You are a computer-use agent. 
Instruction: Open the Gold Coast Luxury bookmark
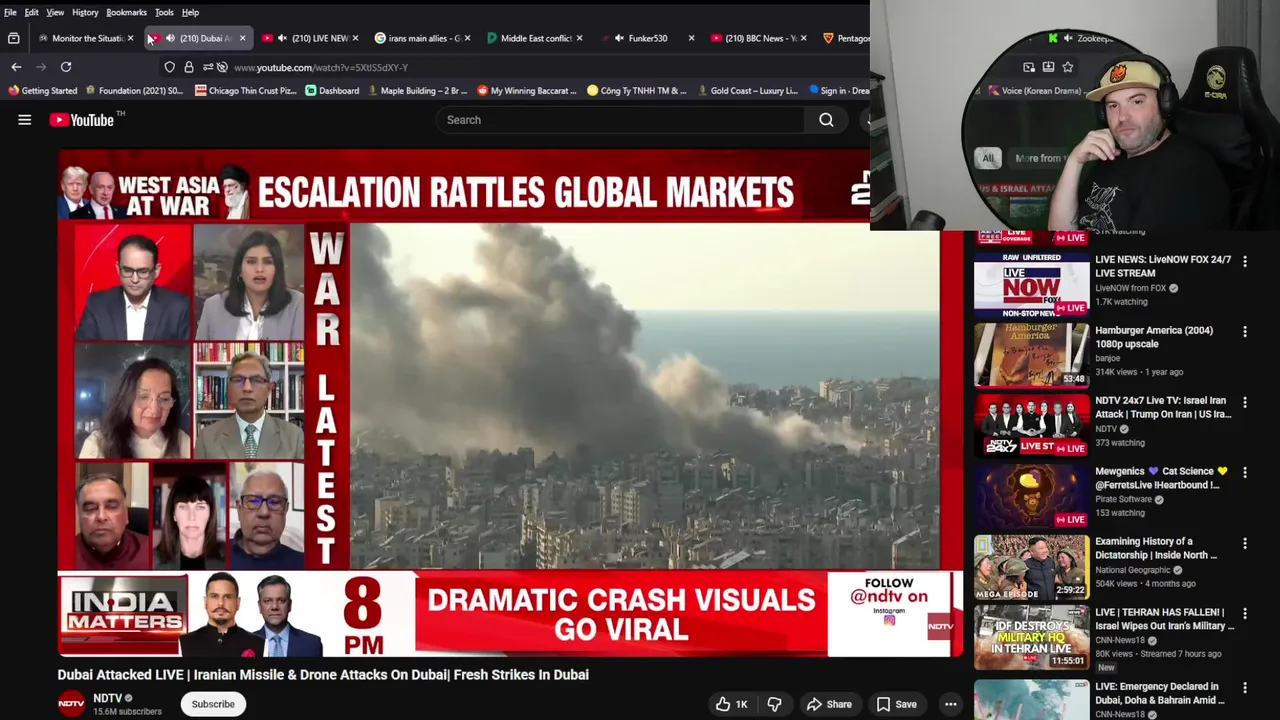[x=747, y=90]
